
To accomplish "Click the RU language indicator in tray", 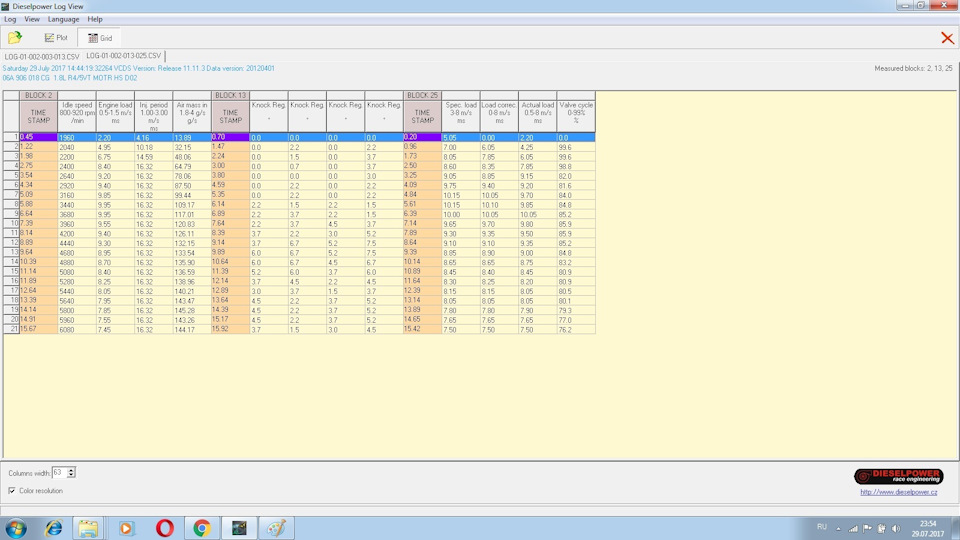I will tap(822, 527).
